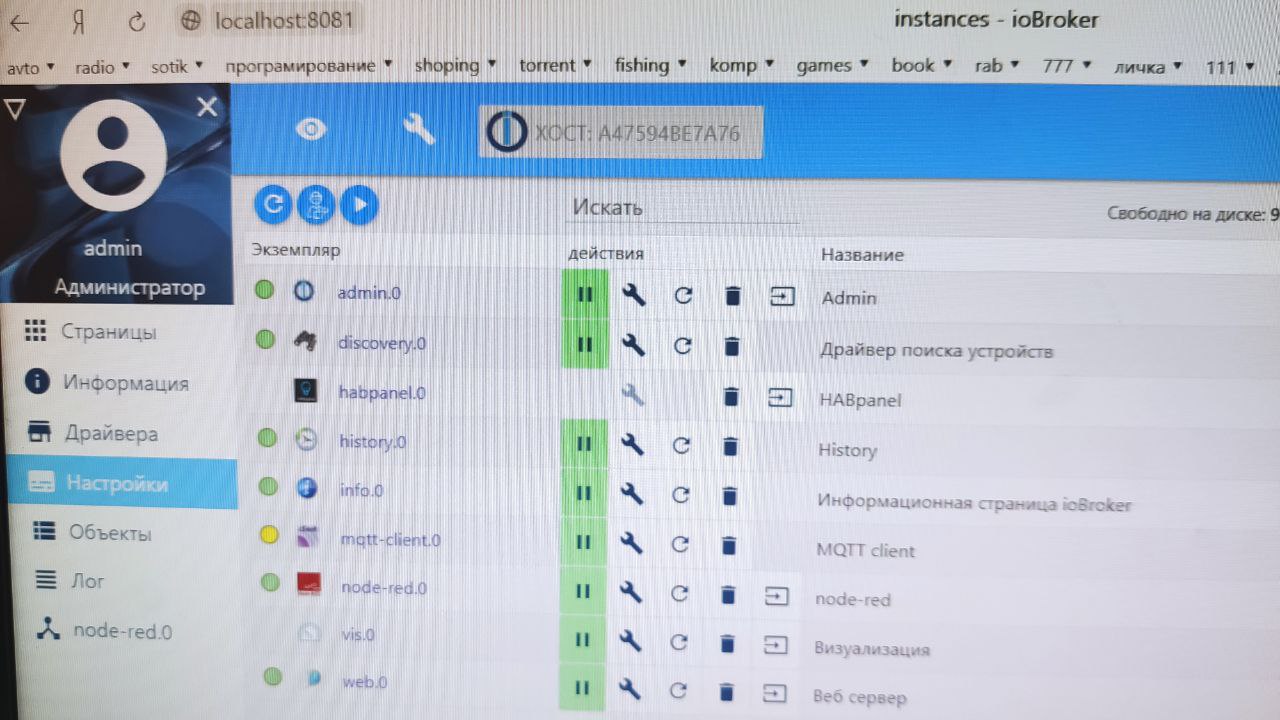
Task: Pause the discovery.0 instance
Action: coord(586,345)
